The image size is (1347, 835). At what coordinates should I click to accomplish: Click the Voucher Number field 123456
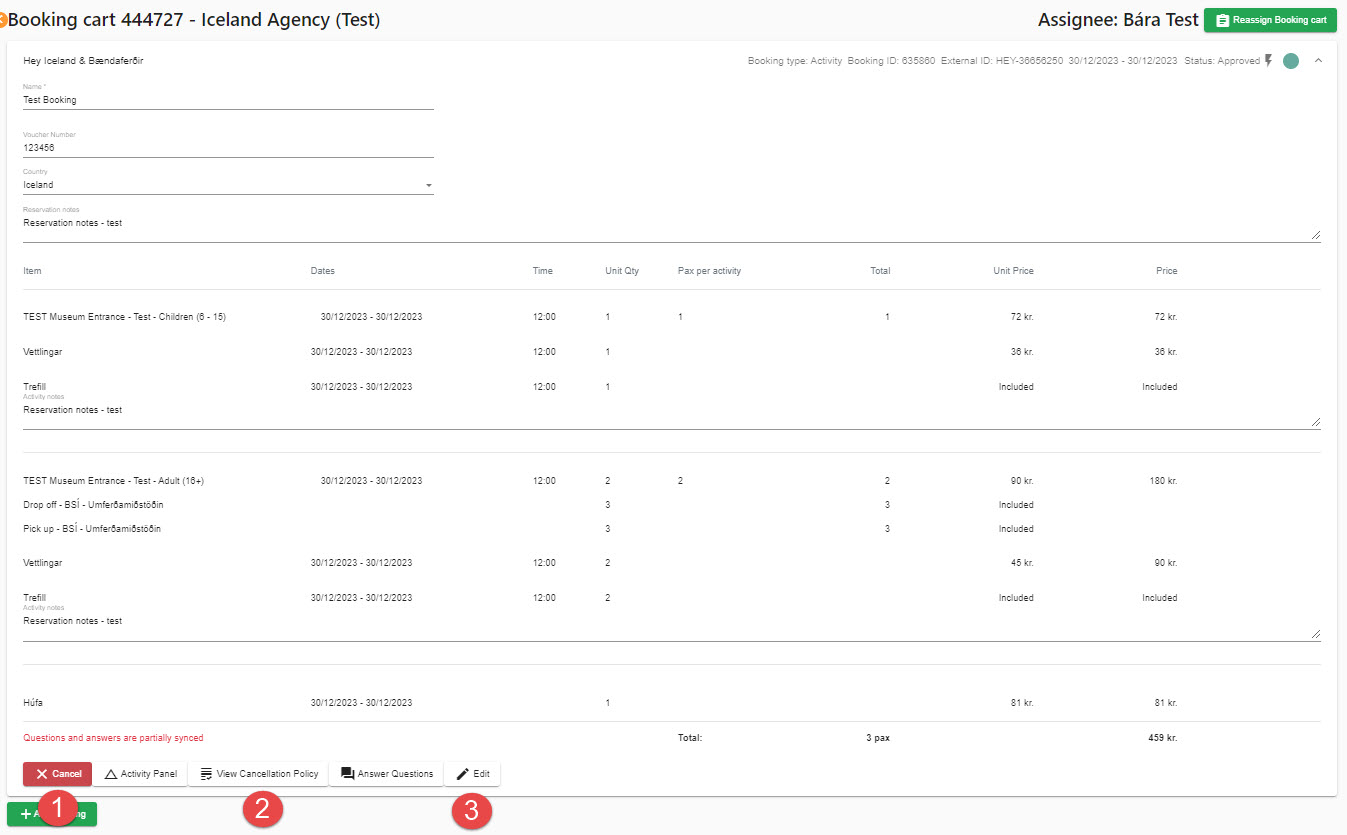coord(228,148)
